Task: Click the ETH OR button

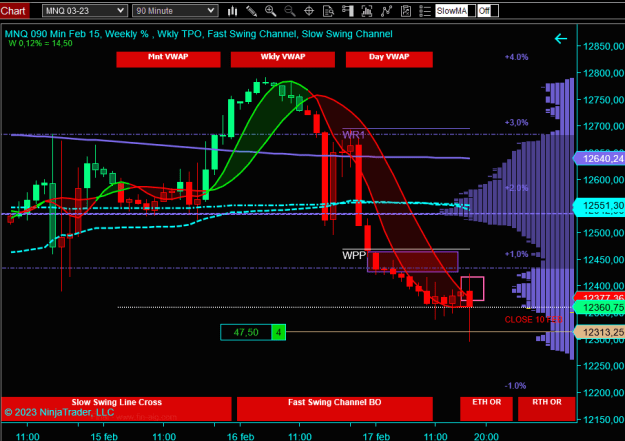Action: [486, 409]
